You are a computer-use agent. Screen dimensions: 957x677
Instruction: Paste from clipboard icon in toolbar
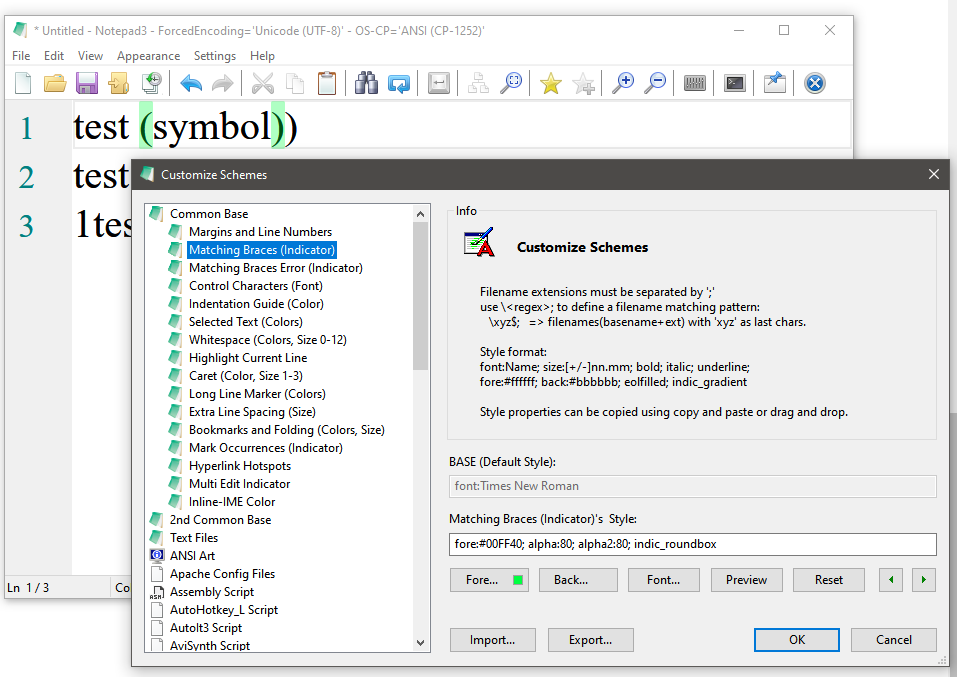pos(327,84)
